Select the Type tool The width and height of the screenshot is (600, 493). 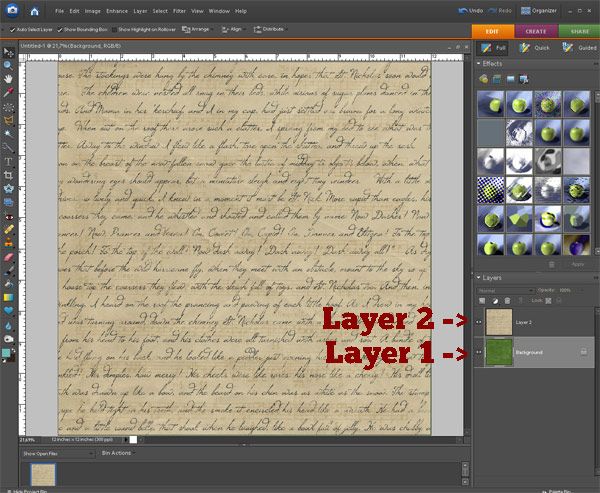[8, 162]
